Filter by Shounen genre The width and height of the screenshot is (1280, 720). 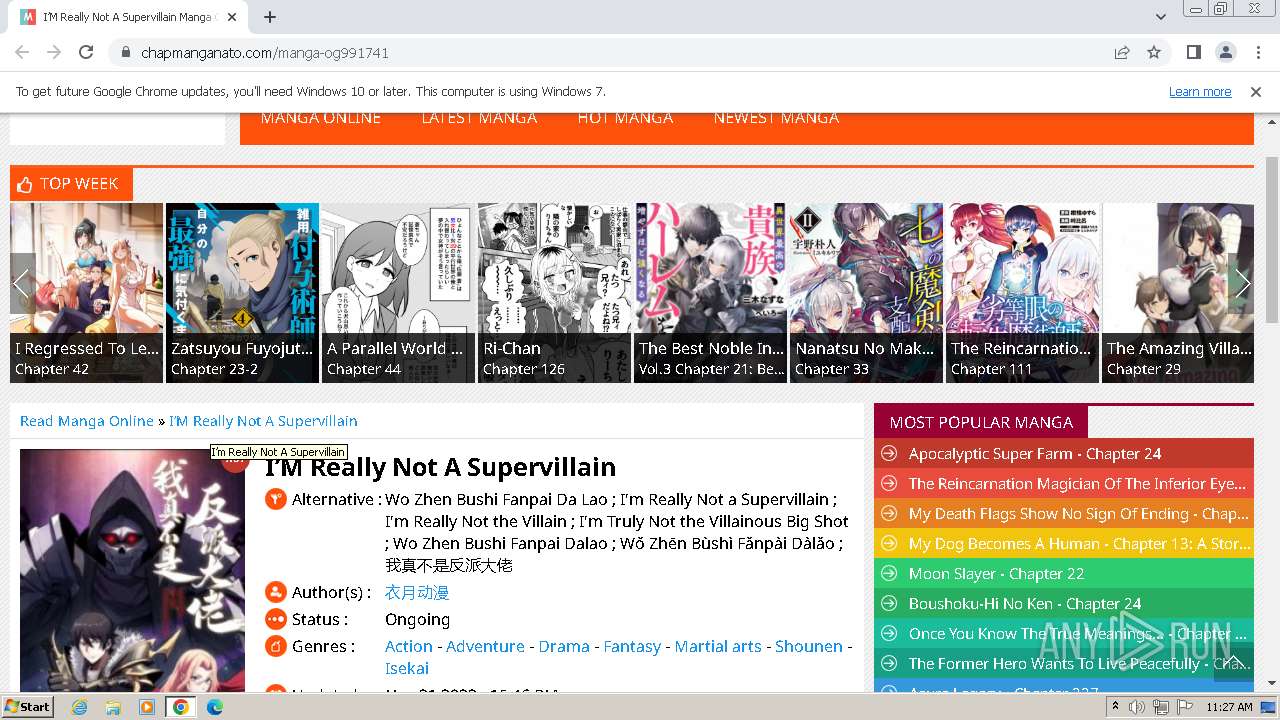click(x=809, y=646)
